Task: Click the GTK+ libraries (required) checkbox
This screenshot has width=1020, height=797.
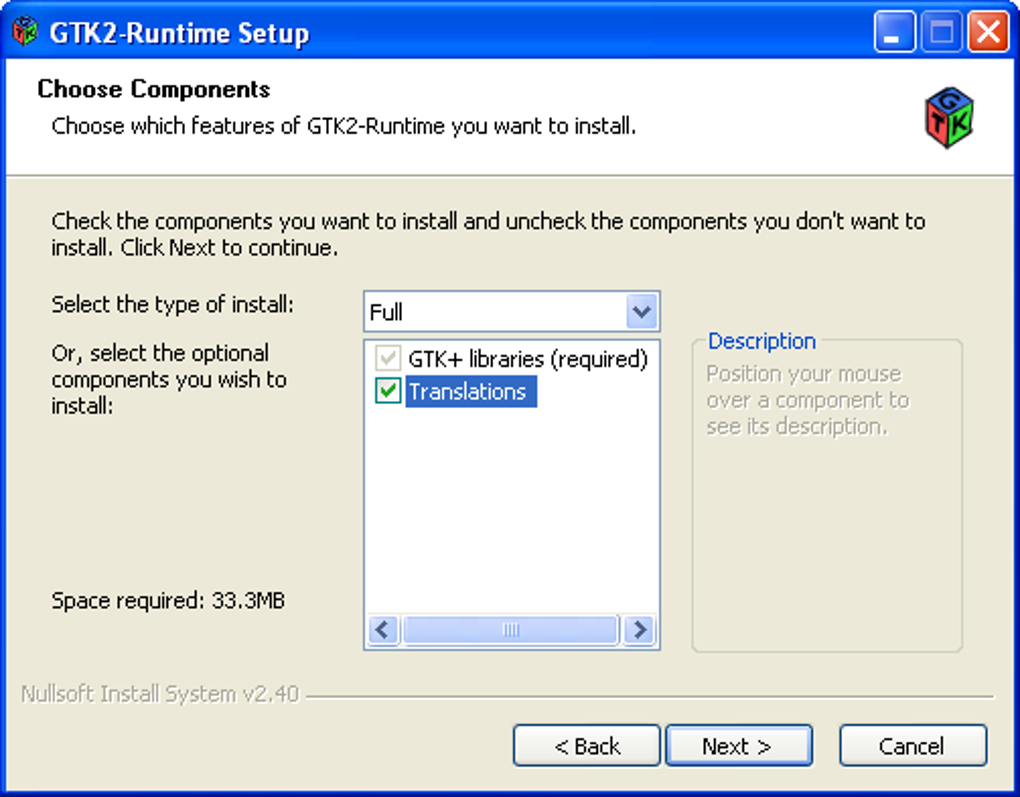Action: tap(388, 359)
